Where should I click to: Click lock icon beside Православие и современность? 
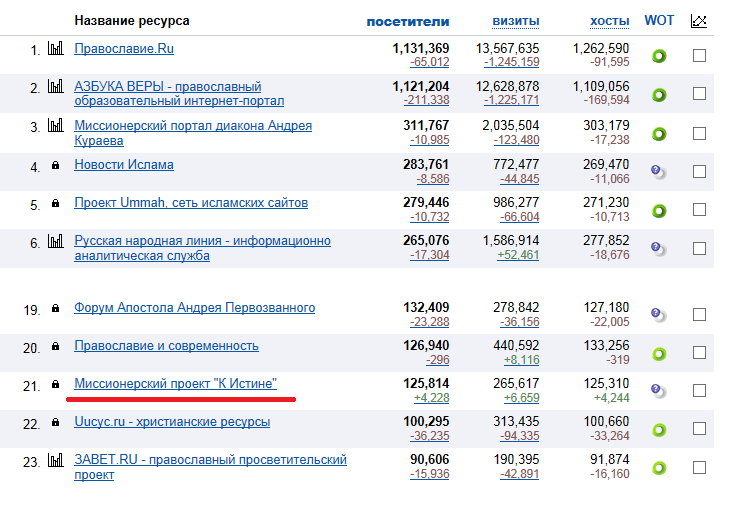click(55, 346)
